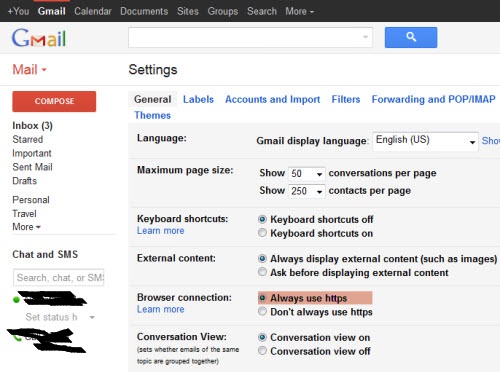This screenshot has width=500, height=372.
Task: Open Sites from top bar
Action: click(188, 11)
